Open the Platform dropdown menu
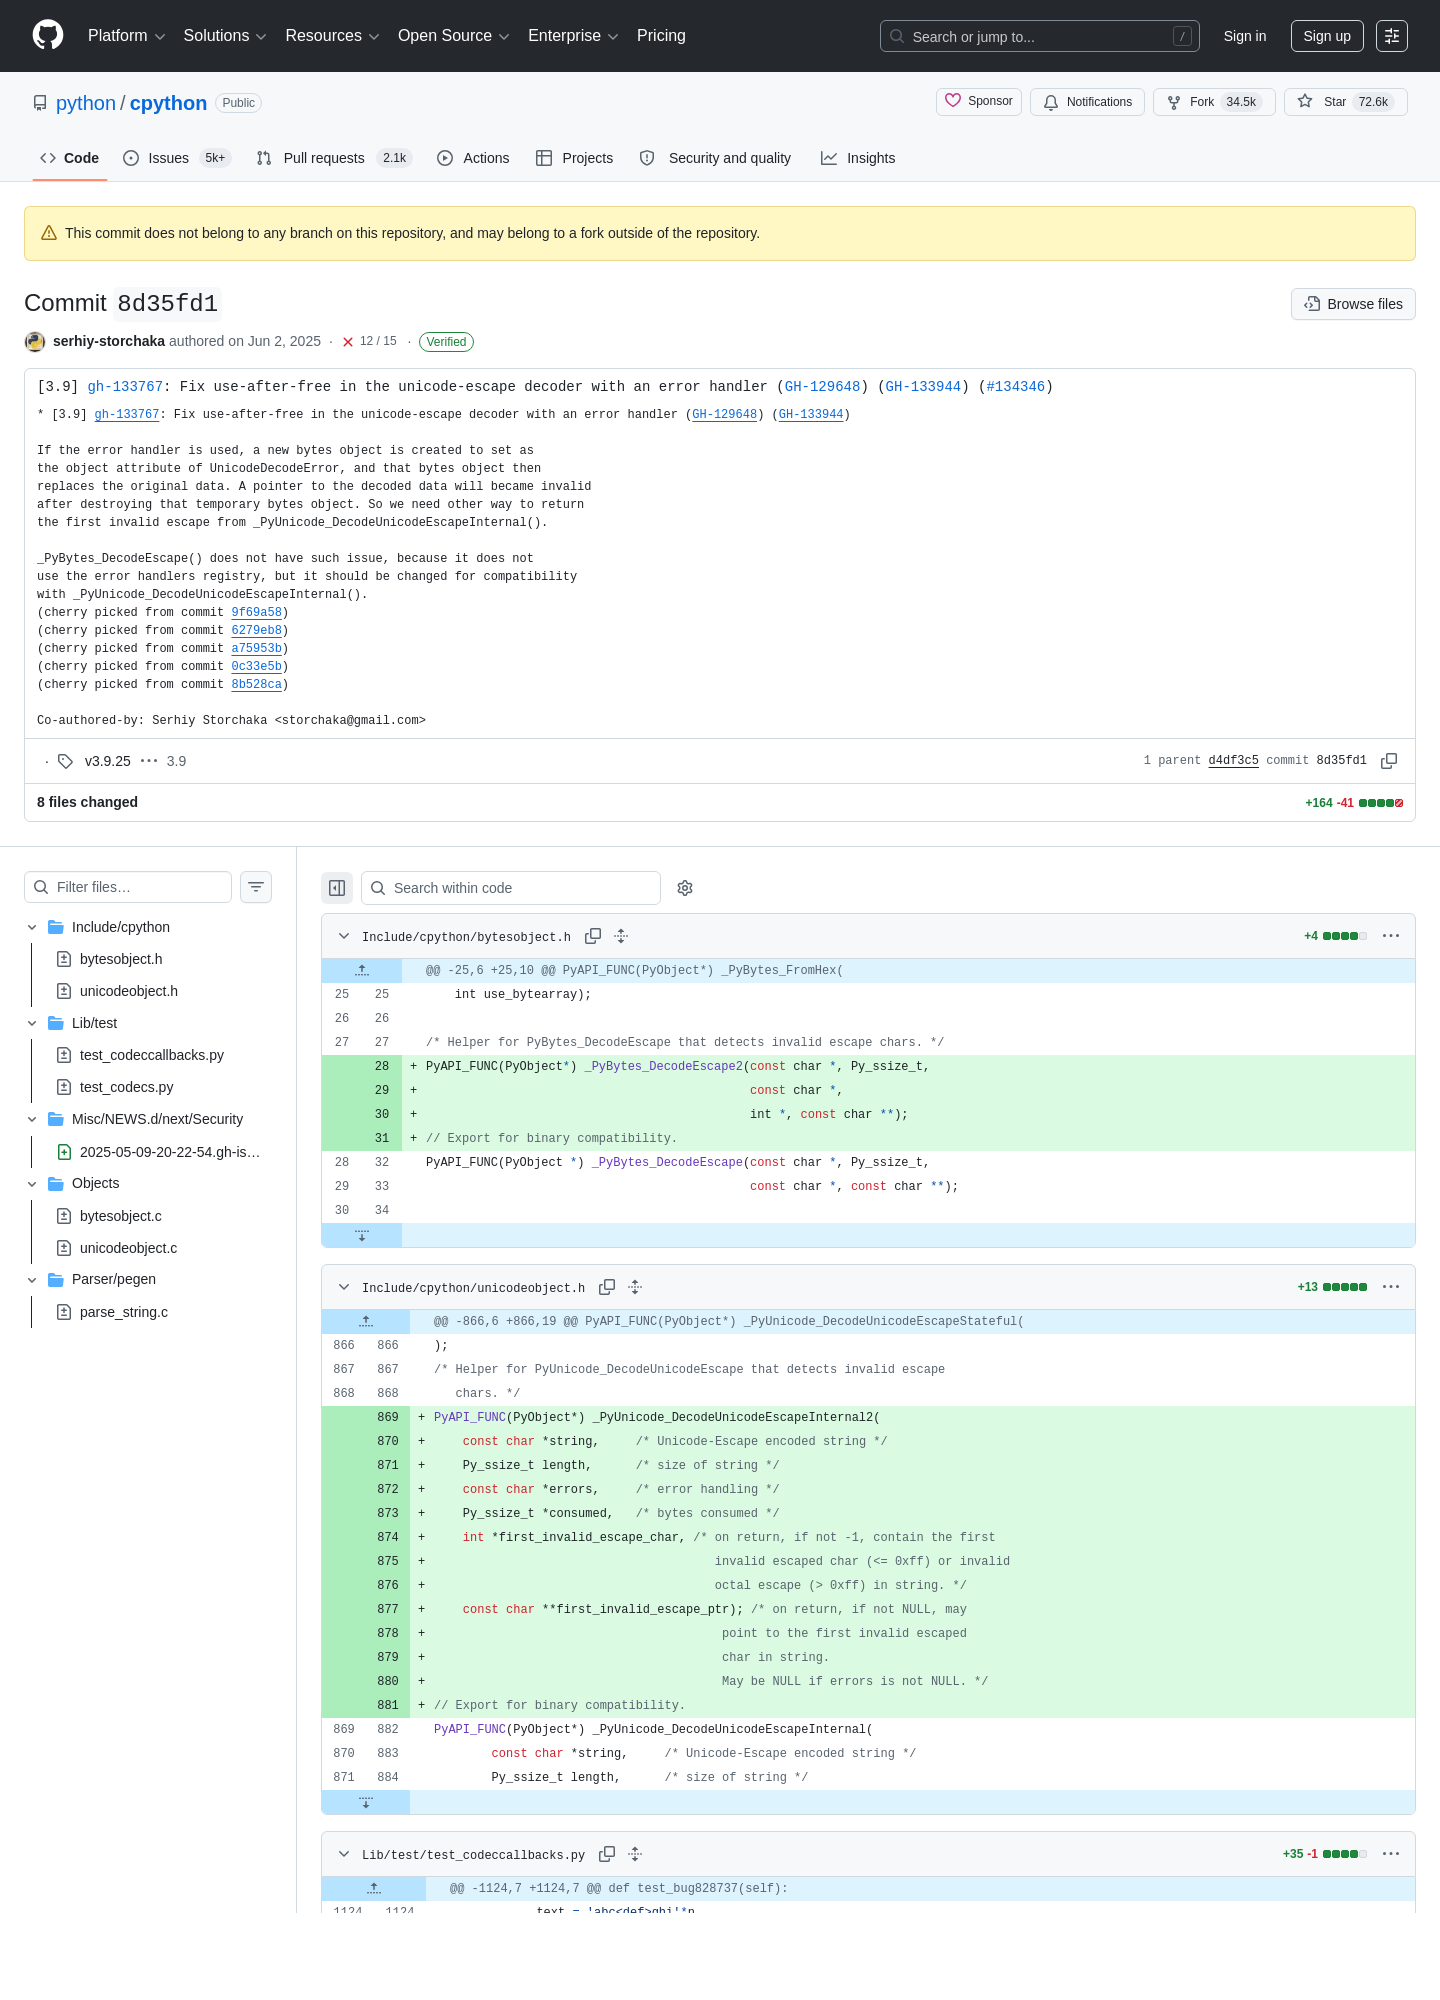Image resolution: width=1440 pixels, height=2000 pixels. [127, 36]
